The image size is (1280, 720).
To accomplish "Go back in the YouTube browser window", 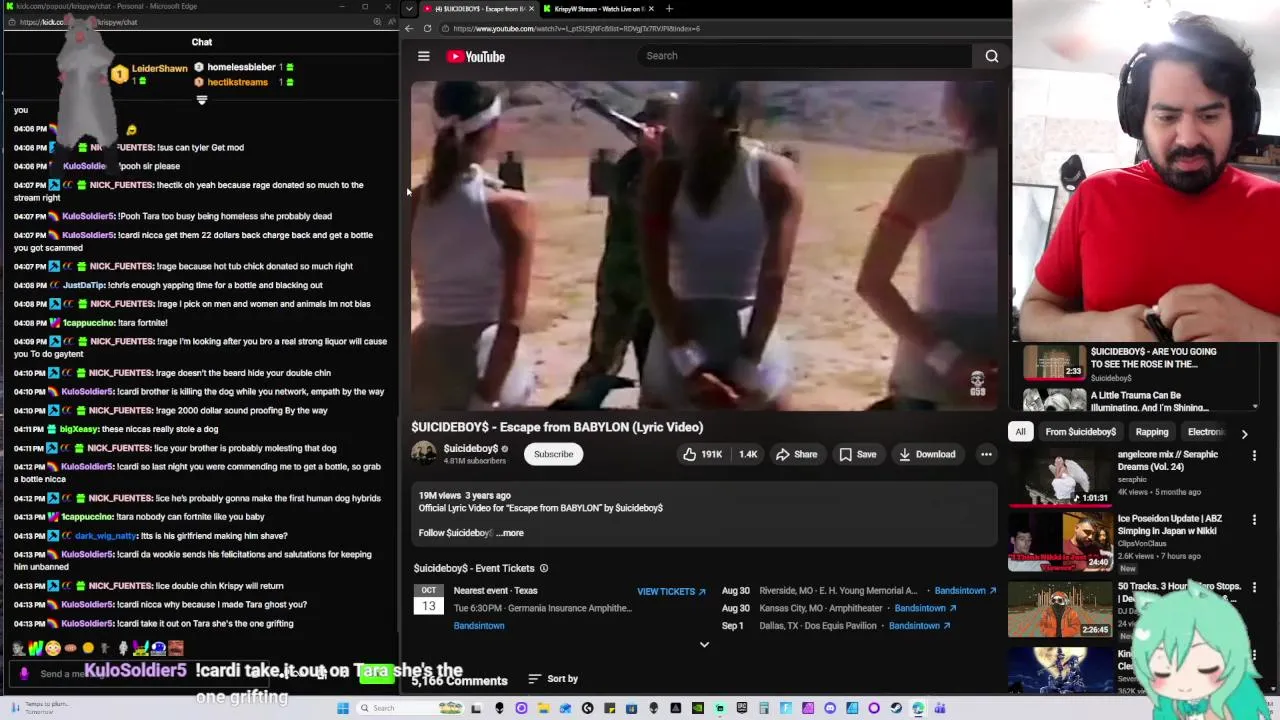I will (x=409, y=28).
